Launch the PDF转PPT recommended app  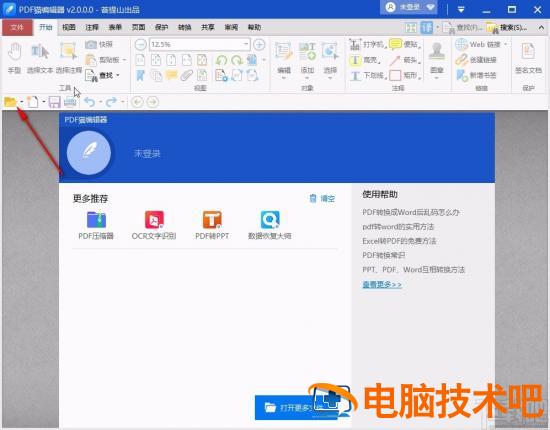tap(212, 225)
